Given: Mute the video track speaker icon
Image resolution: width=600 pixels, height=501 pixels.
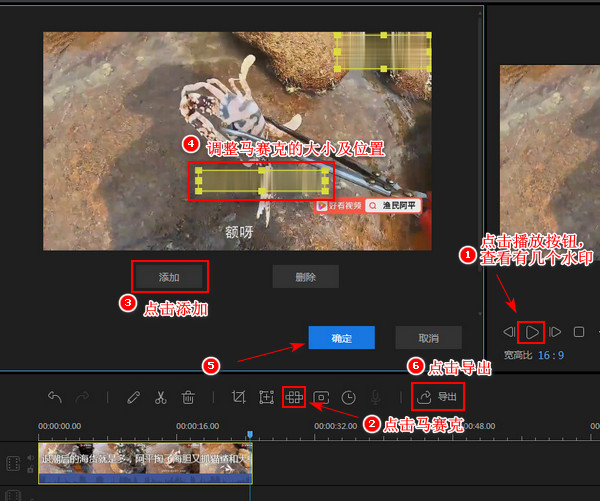Looking at the screenshot, I should tap(30, 457).
